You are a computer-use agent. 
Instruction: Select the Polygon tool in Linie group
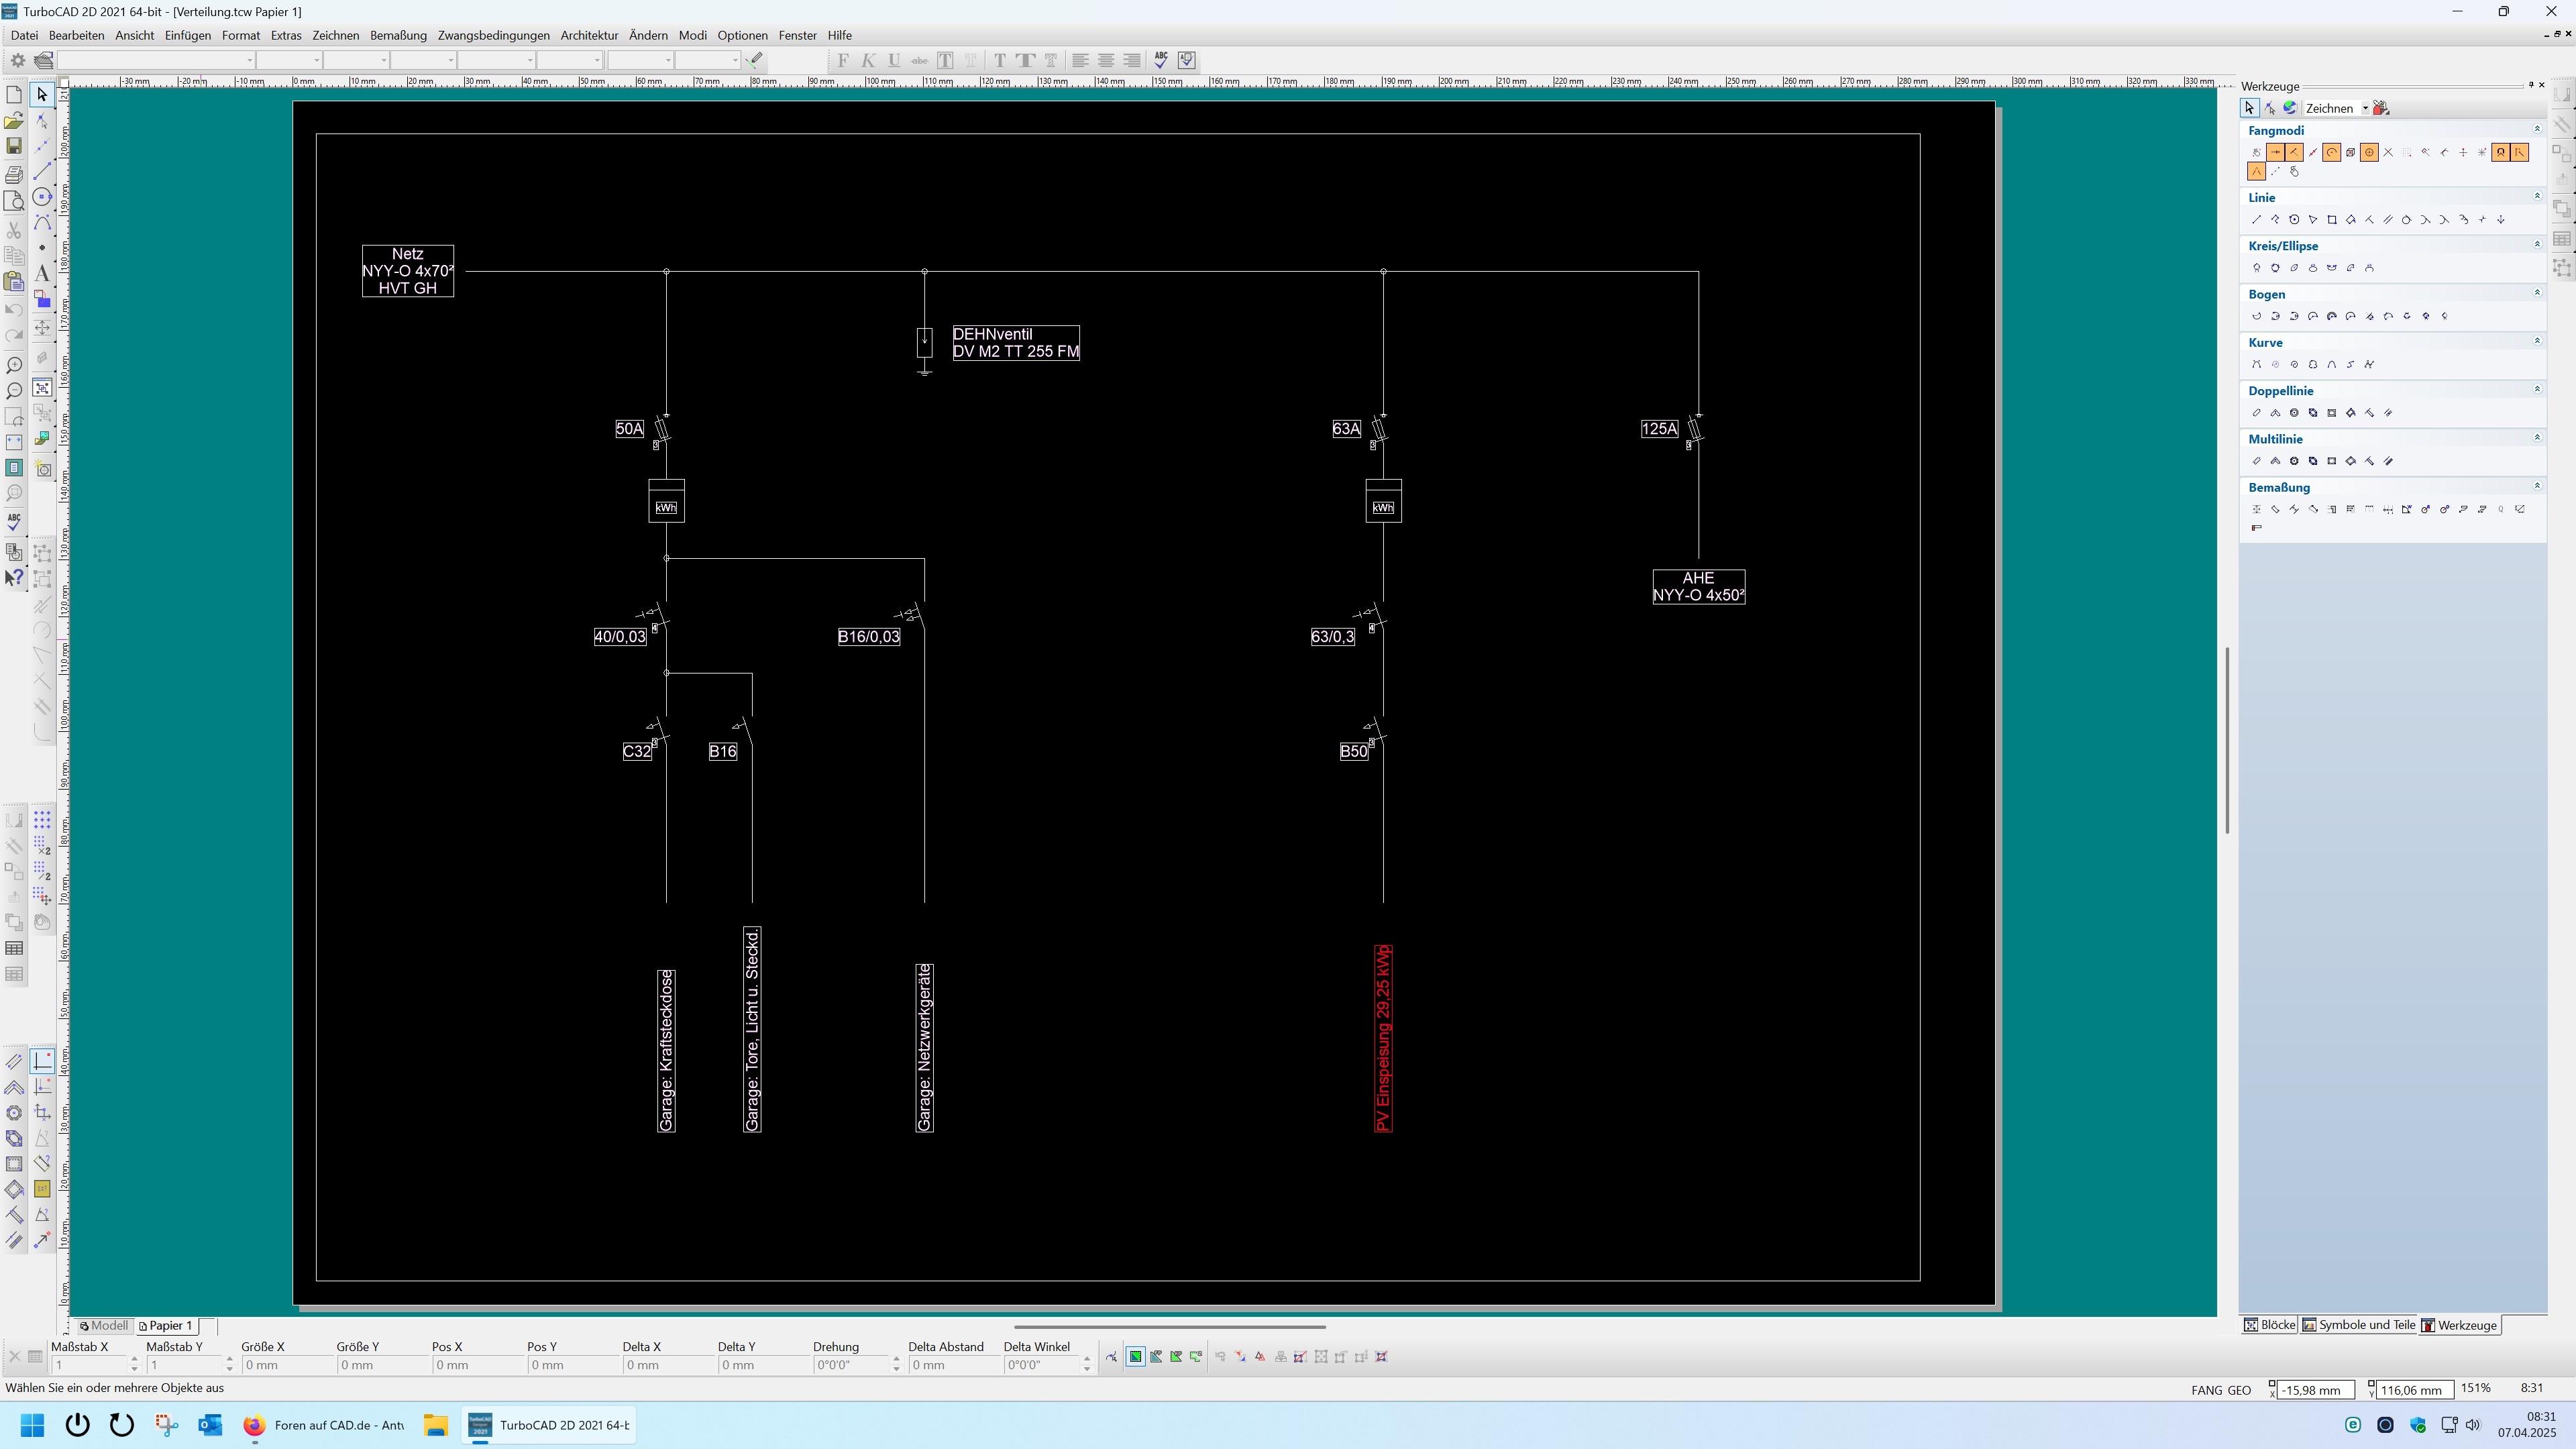2294,220
